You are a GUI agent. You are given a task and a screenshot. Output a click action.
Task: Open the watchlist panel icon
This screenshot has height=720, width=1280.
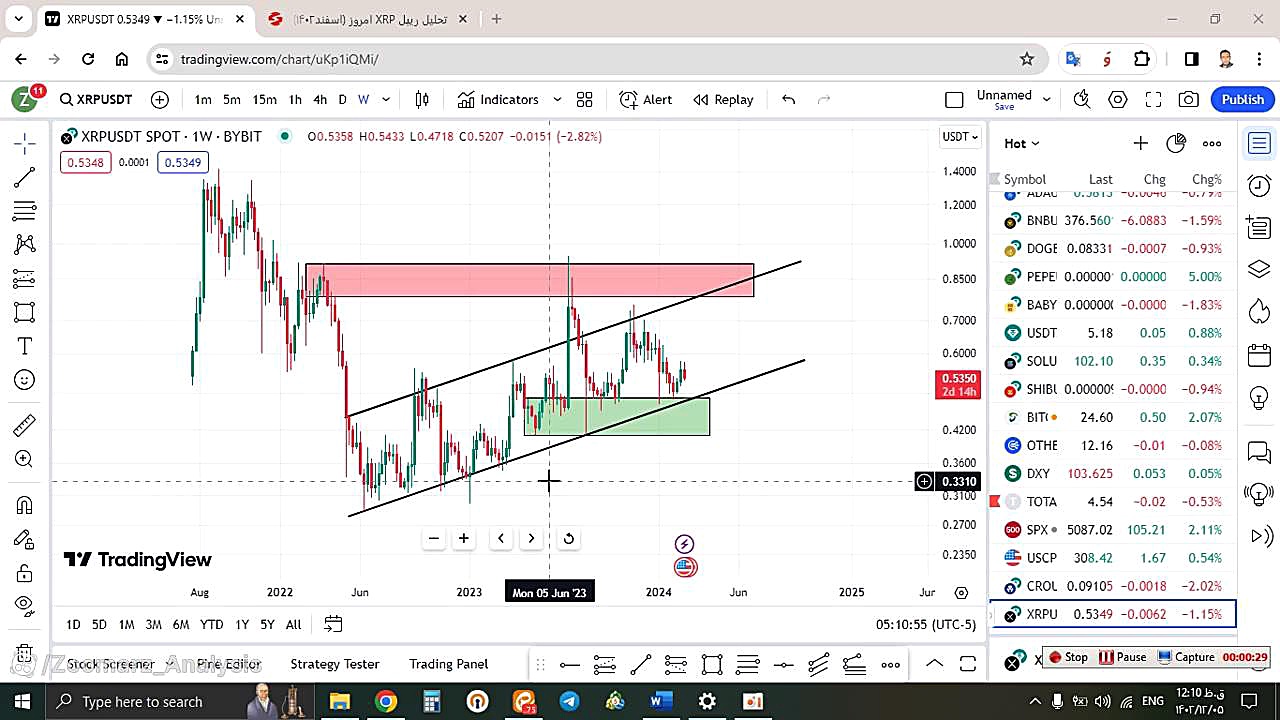[1259, 144]
